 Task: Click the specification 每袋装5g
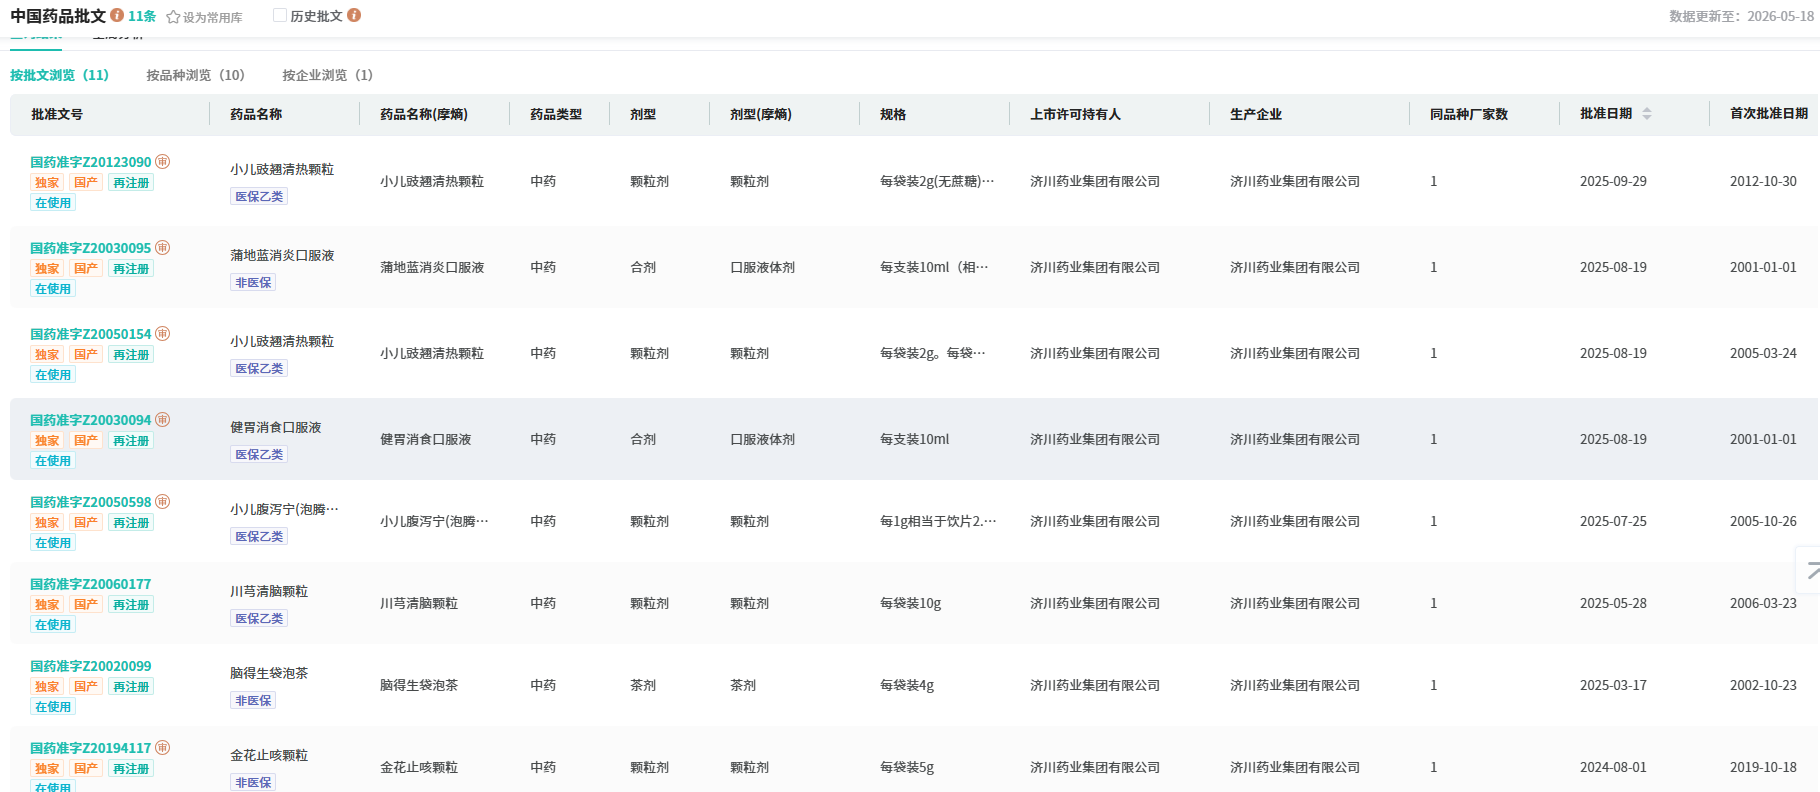(x=907, y=767)
